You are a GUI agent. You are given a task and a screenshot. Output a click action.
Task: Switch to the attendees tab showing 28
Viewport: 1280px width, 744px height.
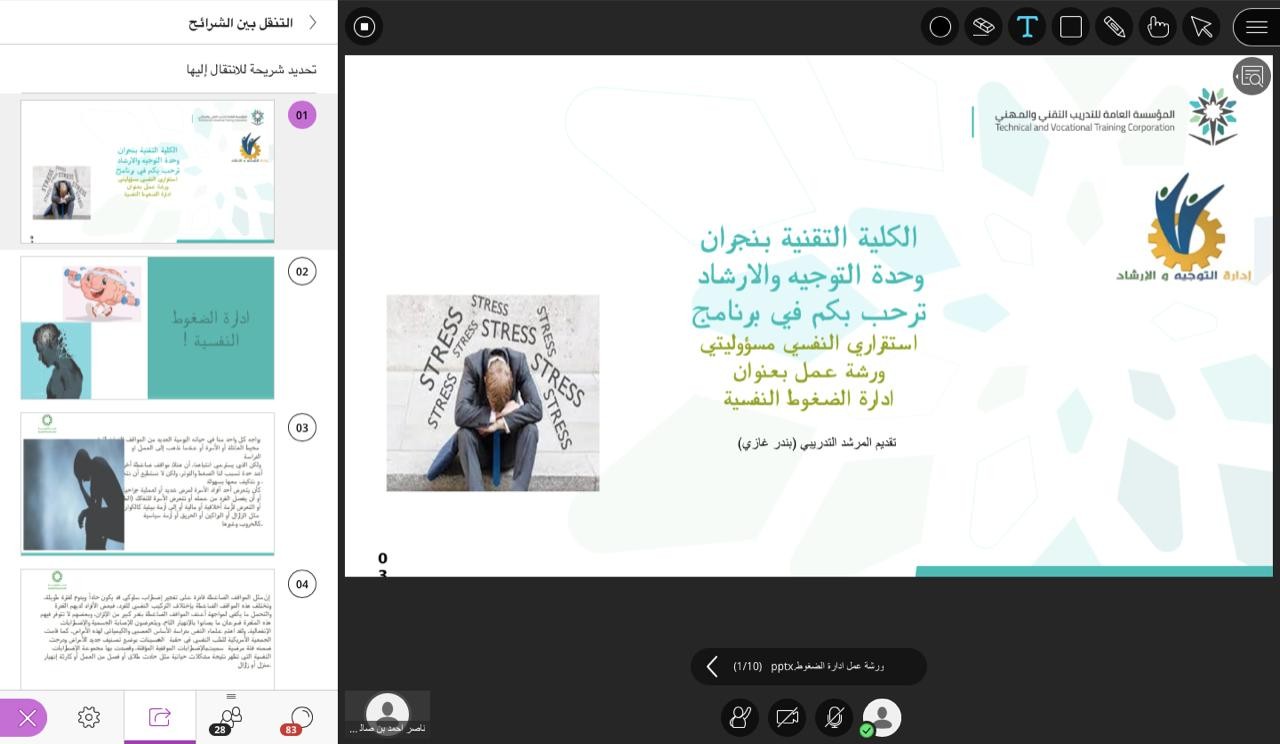point(231,718)
